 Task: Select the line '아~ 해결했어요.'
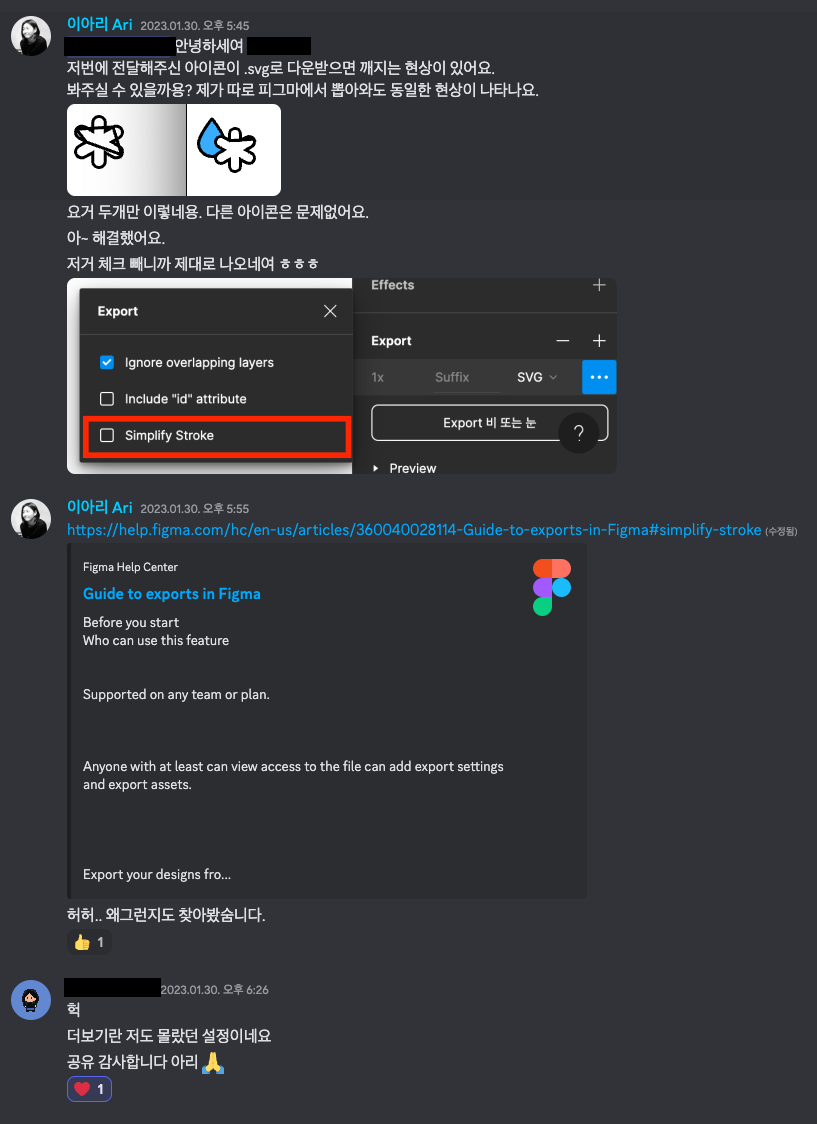pyautogui.click(x=116, y=238)
